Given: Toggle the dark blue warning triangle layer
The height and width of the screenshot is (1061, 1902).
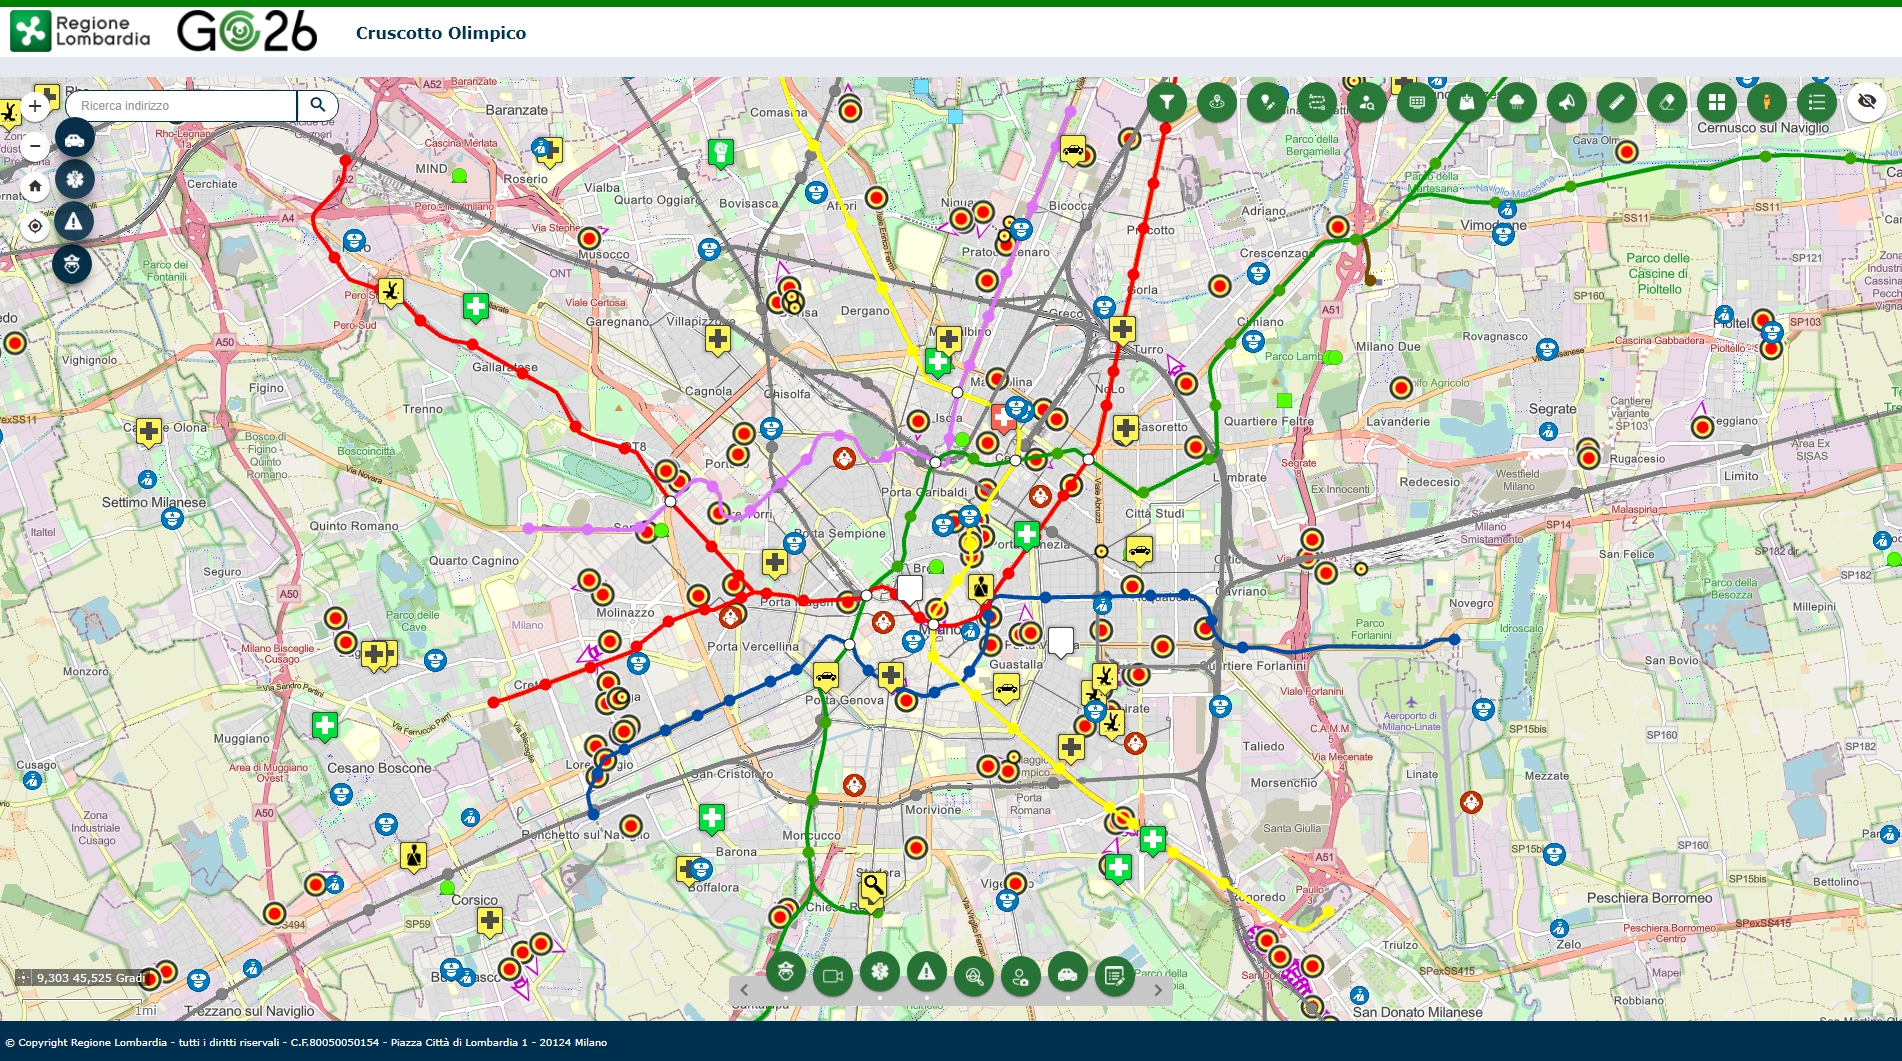Looking at the screenshot, I should coord(74,222).
